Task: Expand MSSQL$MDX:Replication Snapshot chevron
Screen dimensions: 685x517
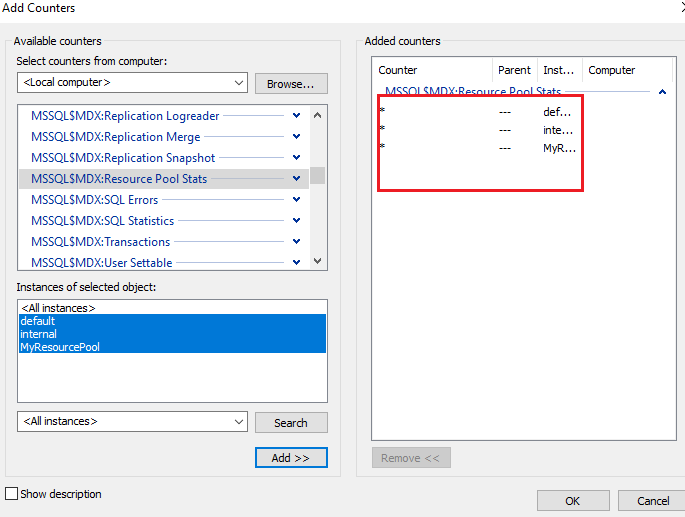Action: pyautogui.click(x=296, y=157)
